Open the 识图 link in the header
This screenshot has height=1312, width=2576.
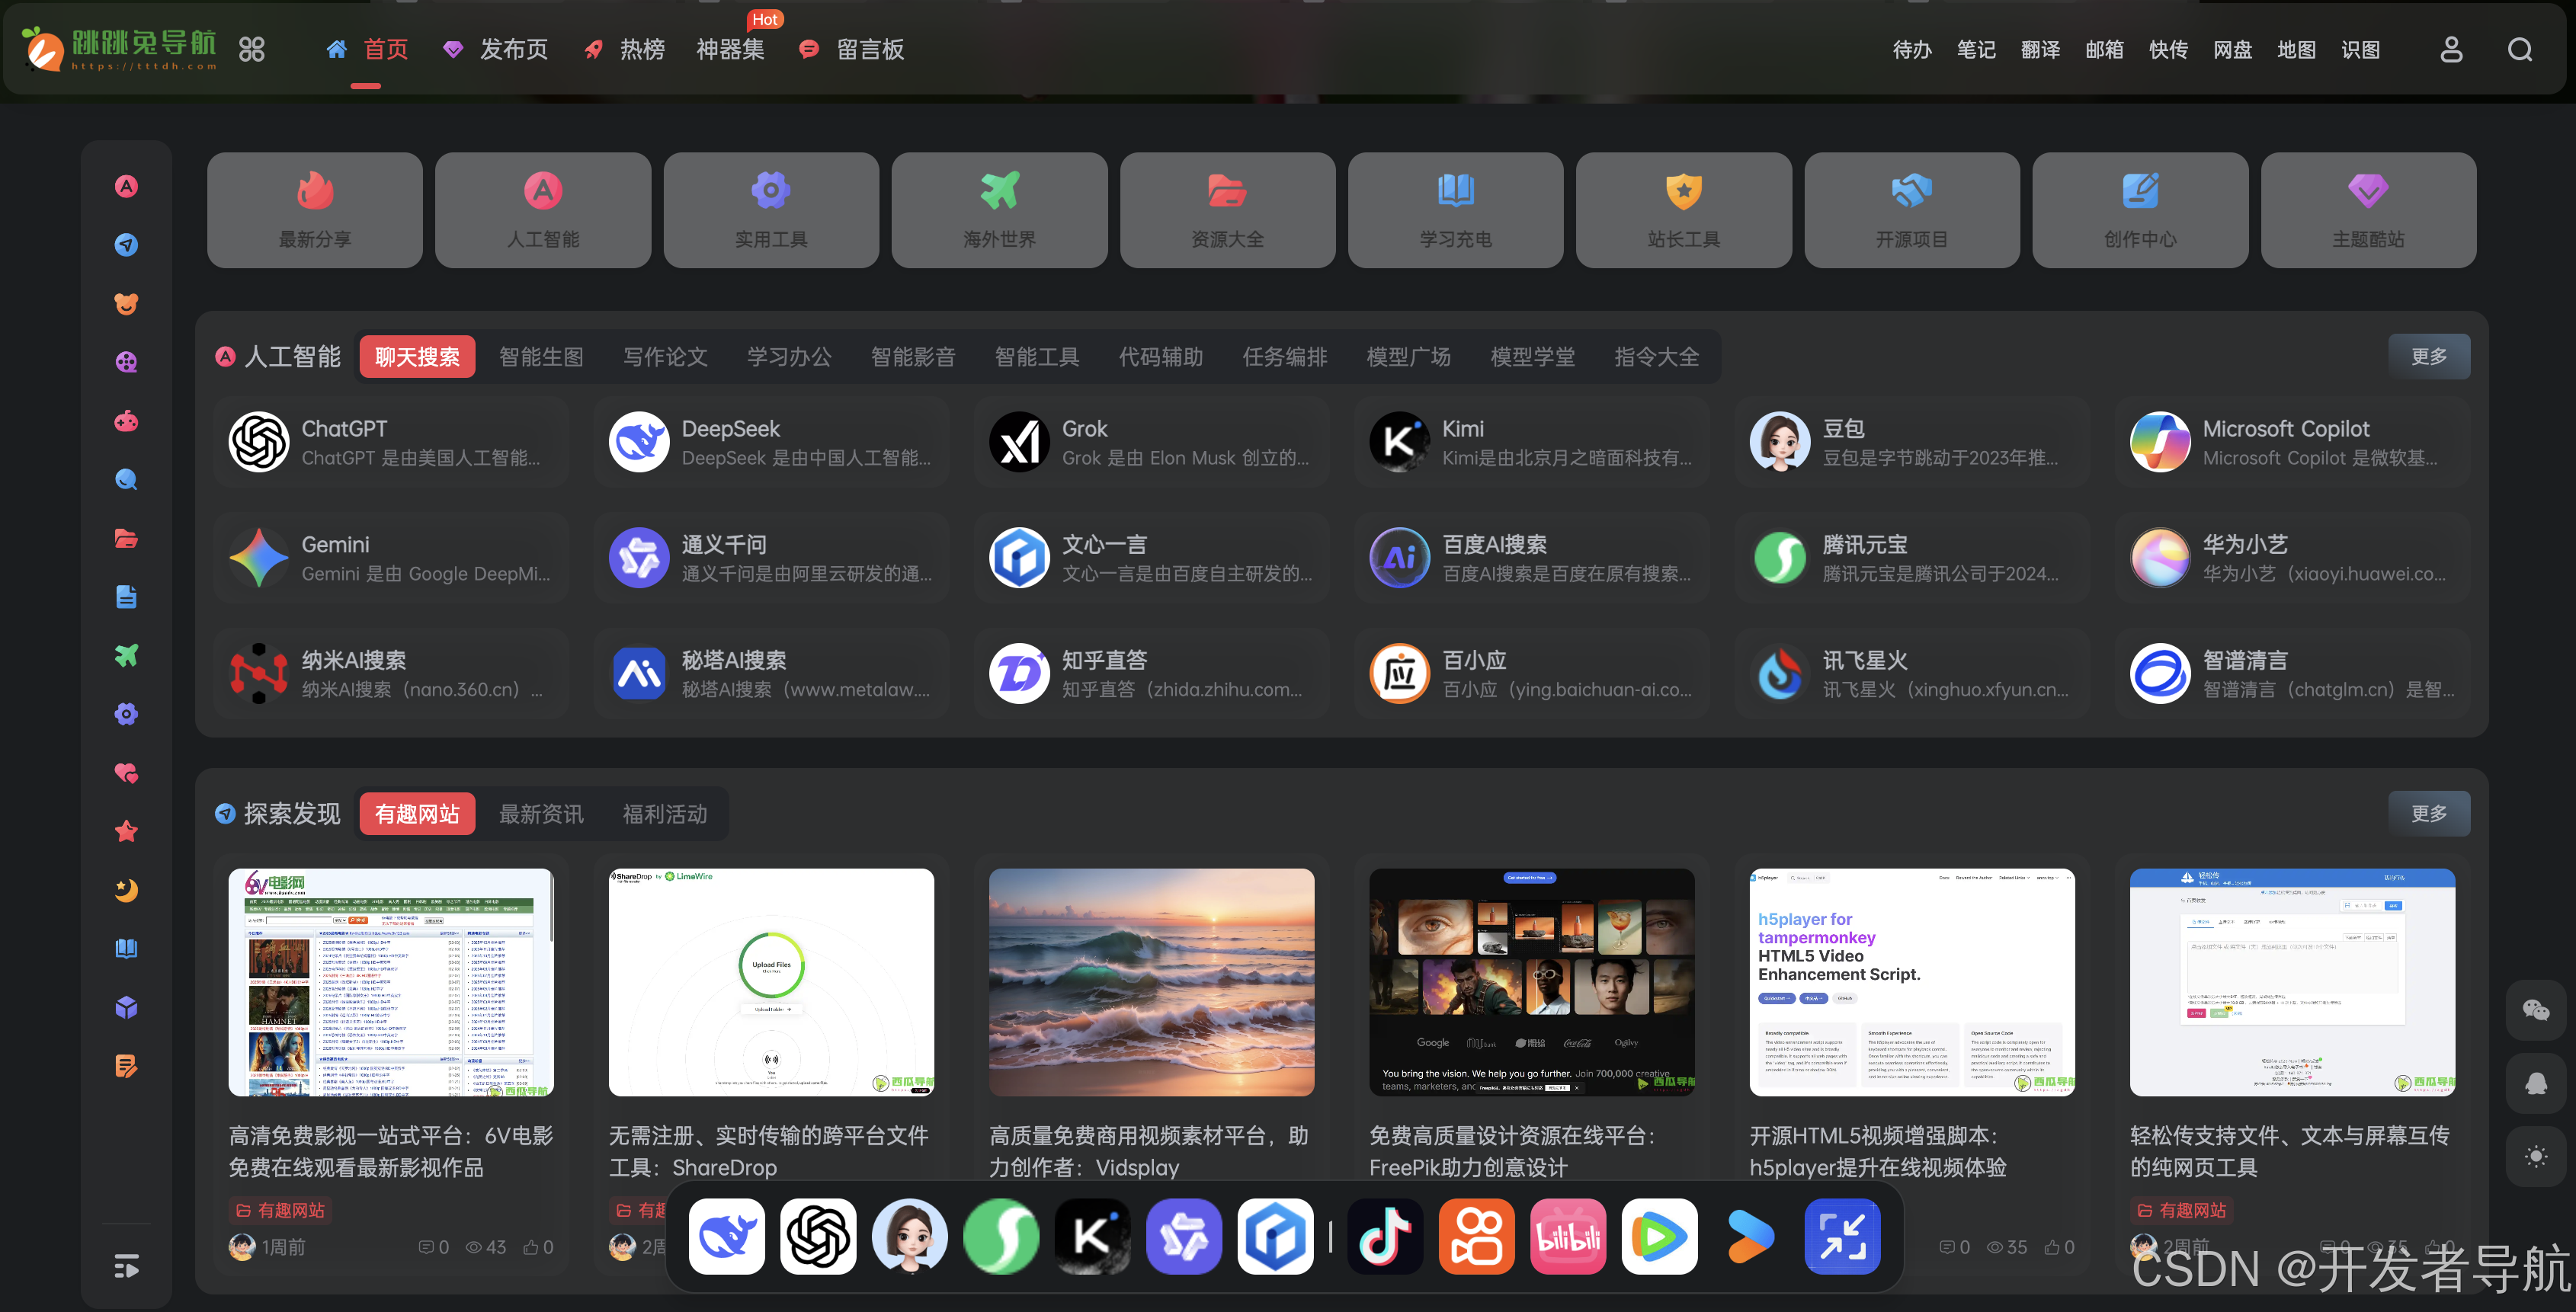point(2360,49)
